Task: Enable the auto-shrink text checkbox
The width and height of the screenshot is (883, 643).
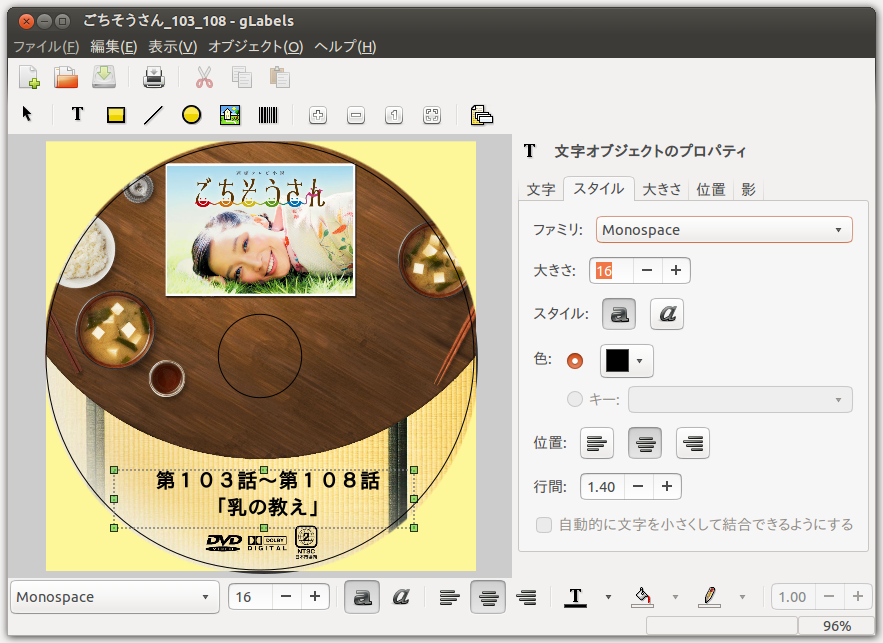Action: click(x=544, y=525)
